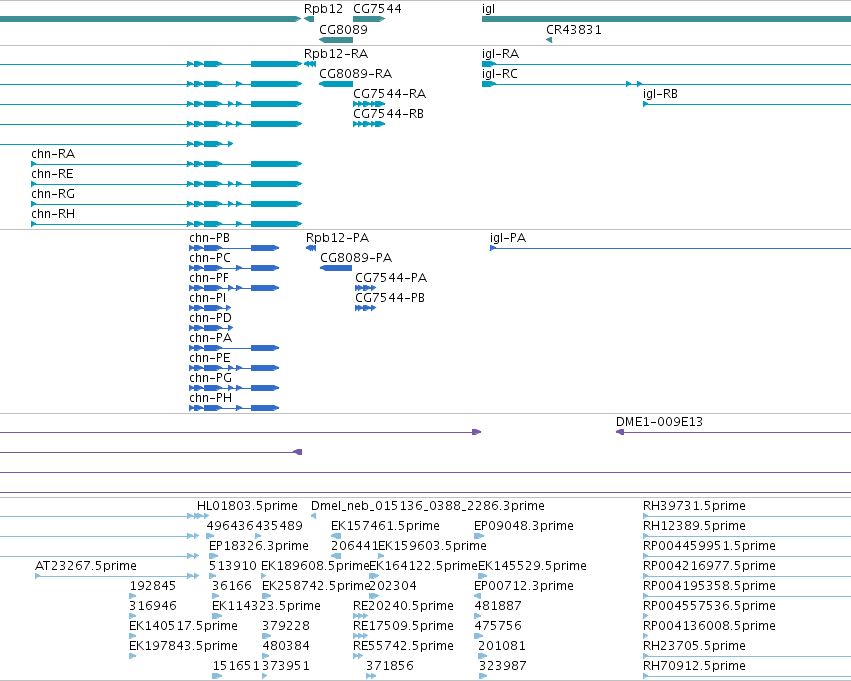Click the chn-RA transcript label
Screen dimensions: 851x681
53,154
